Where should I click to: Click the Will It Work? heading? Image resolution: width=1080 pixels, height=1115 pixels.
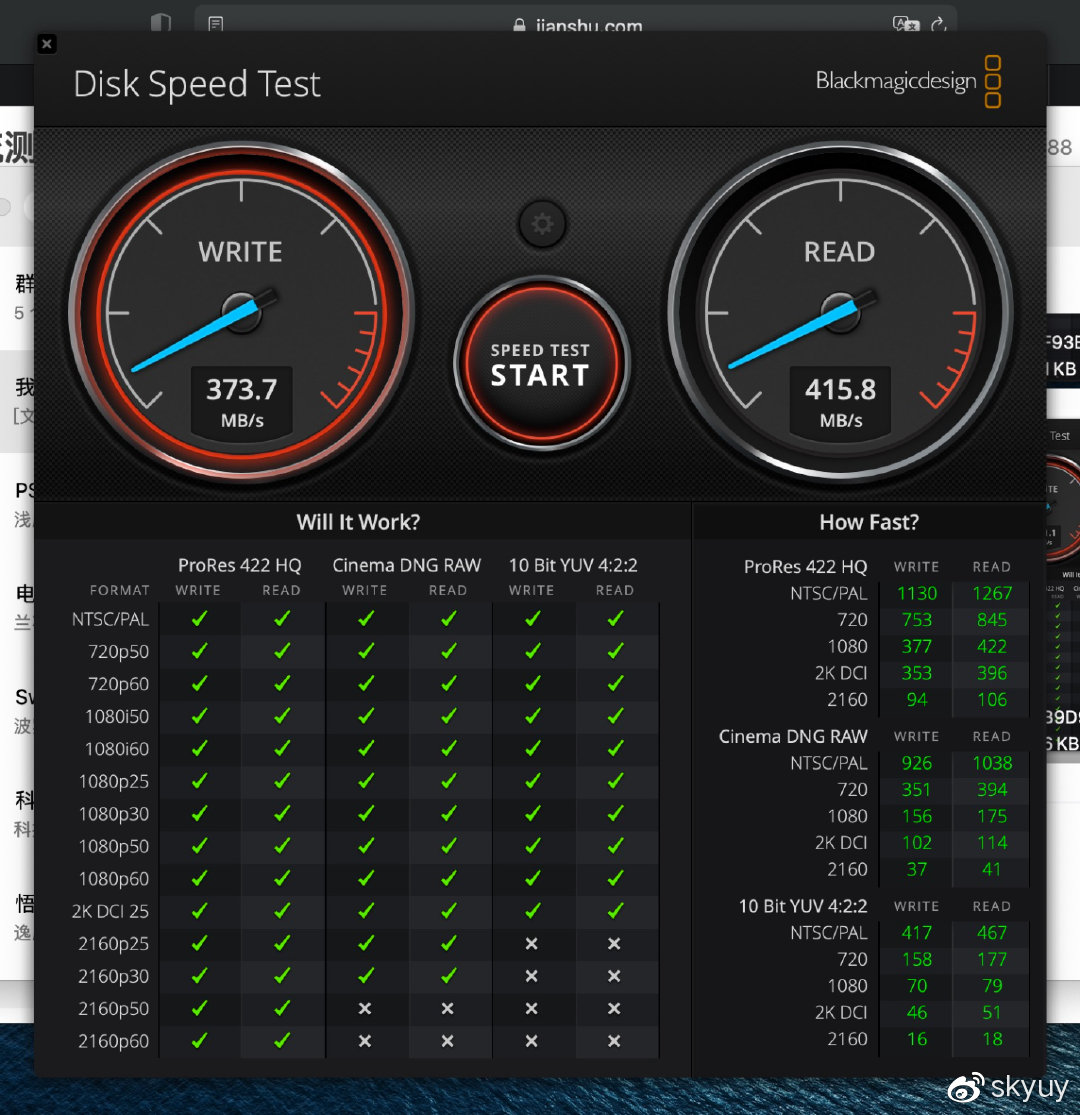pyautogui.click(x=358, y=522)
